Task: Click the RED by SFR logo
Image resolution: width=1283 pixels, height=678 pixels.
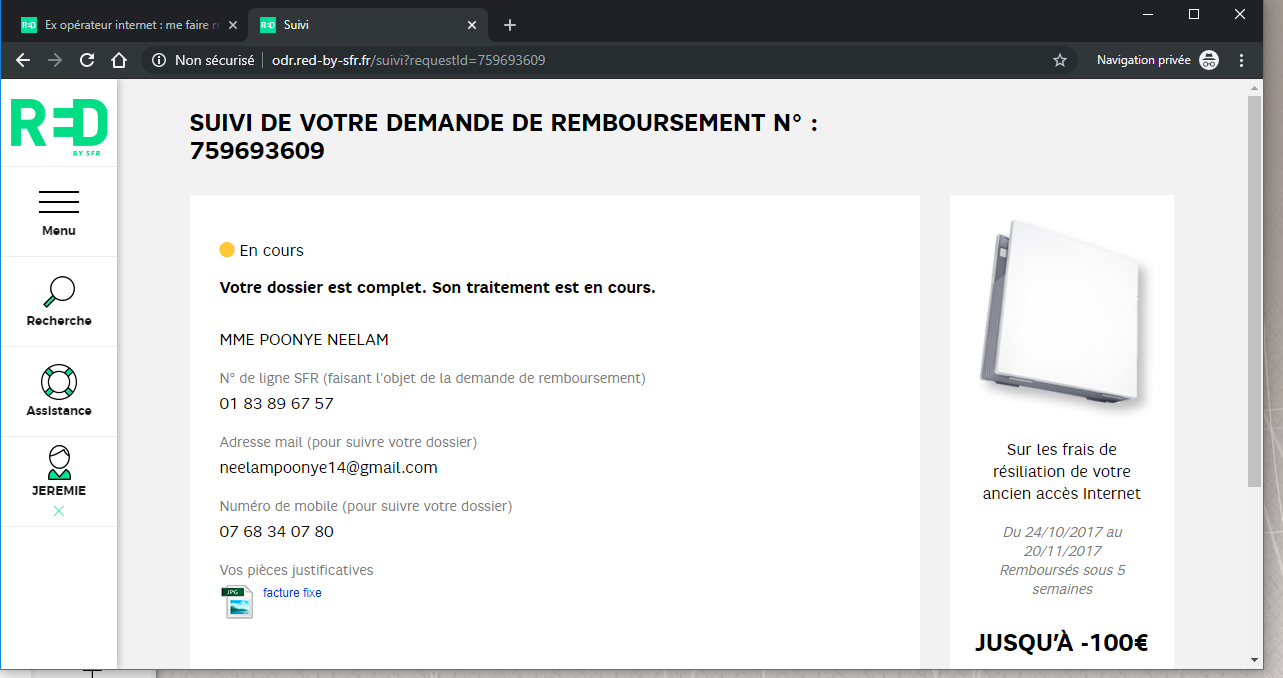Action: pos(59,127)
